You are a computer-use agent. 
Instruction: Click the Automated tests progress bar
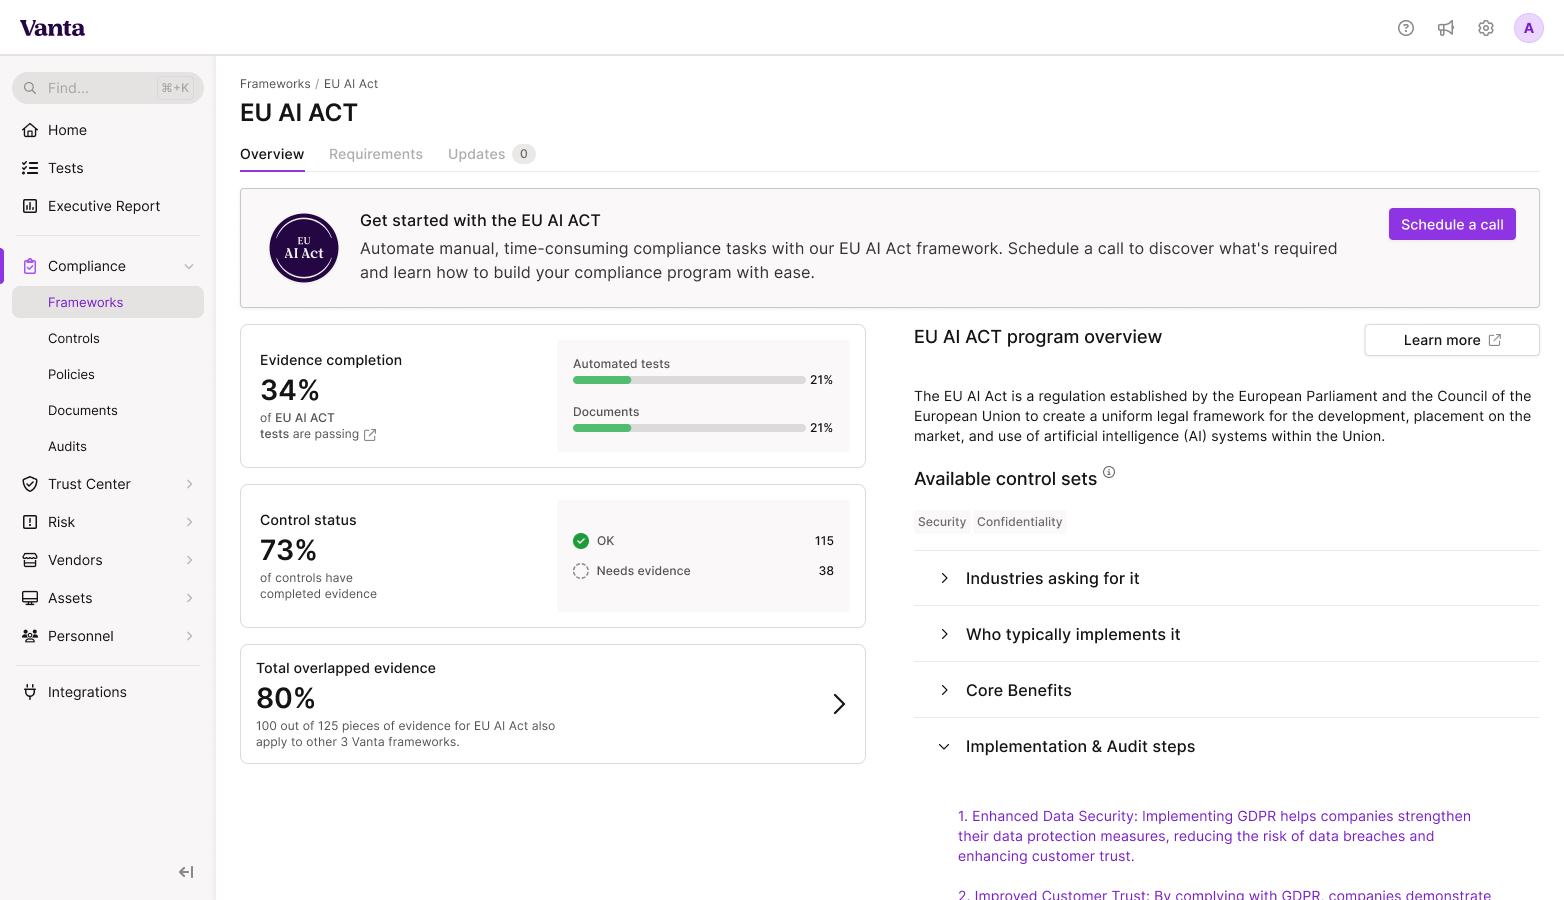(x=689, y=380)
